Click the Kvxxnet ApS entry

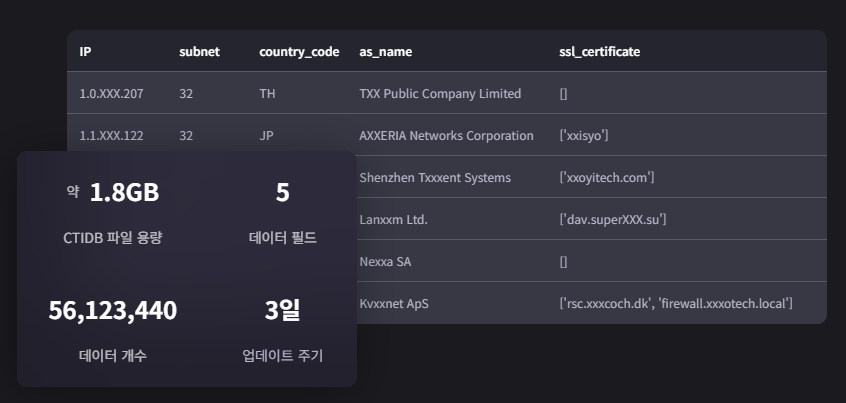393,304
